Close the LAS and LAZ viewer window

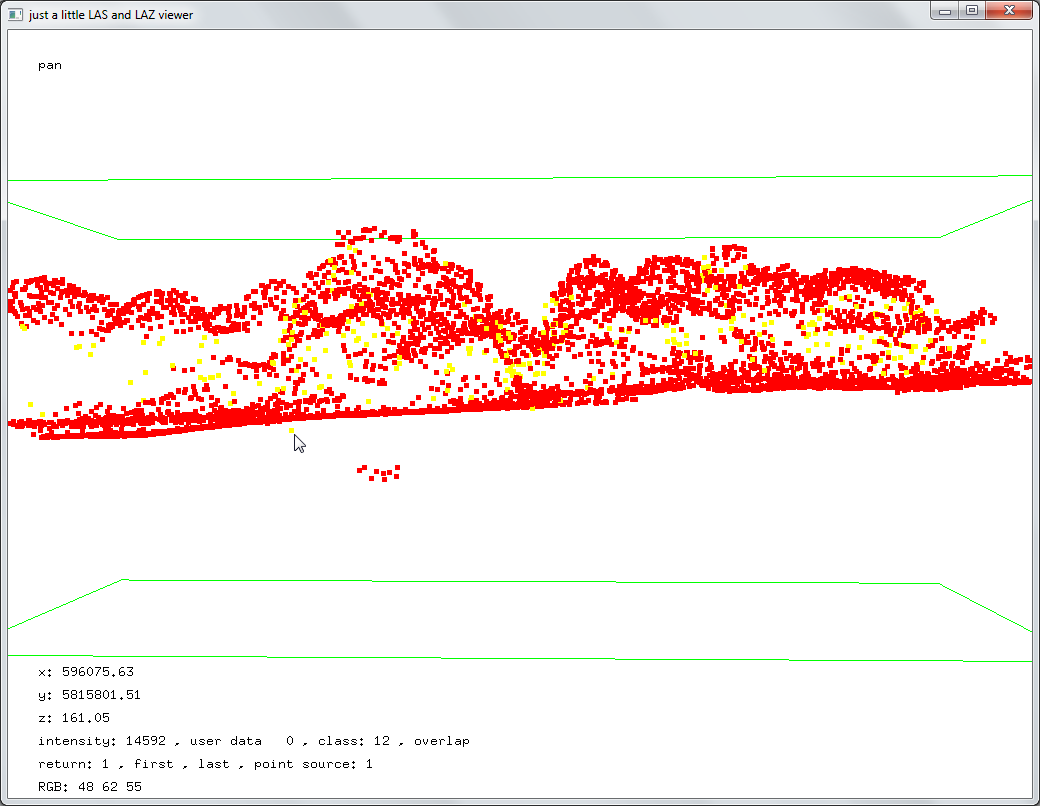(1009, 11)
